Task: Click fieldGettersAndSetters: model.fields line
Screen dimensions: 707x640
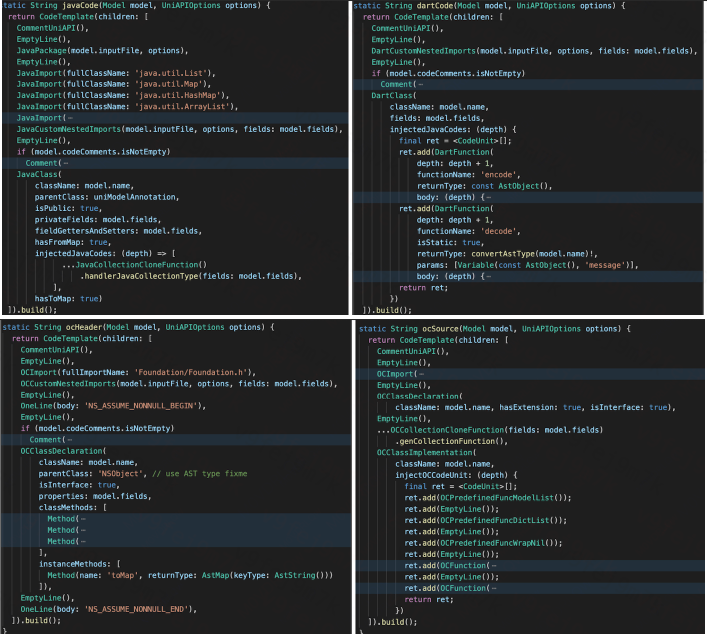Action: point(118,231)
